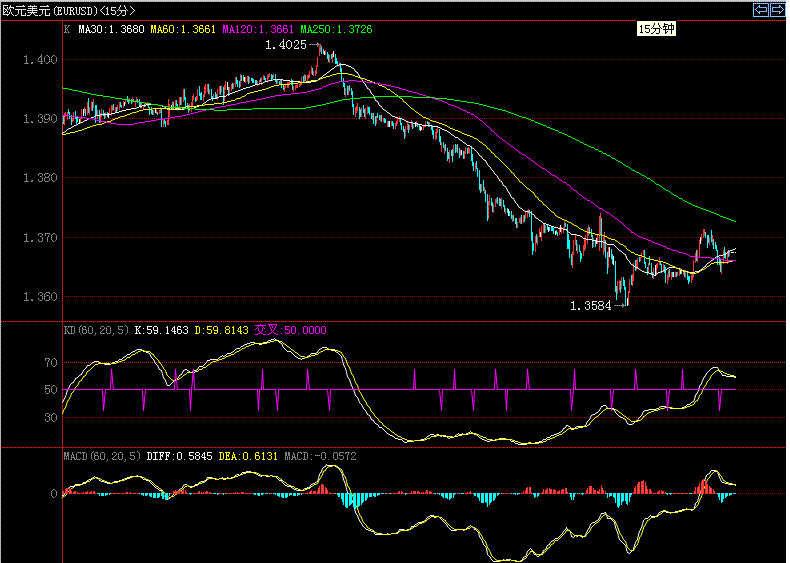Click the 交叉:50.0000 label

click(x=291, y=330)
